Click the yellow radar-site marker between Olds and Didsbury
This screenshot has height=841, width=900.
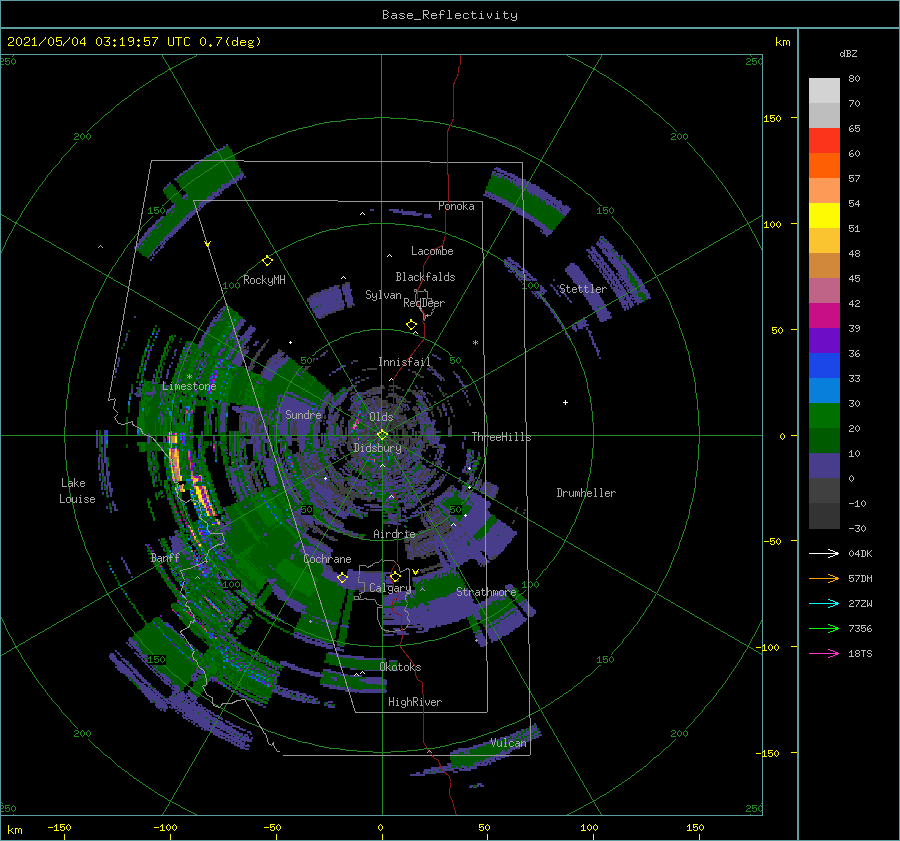(382, 435)
